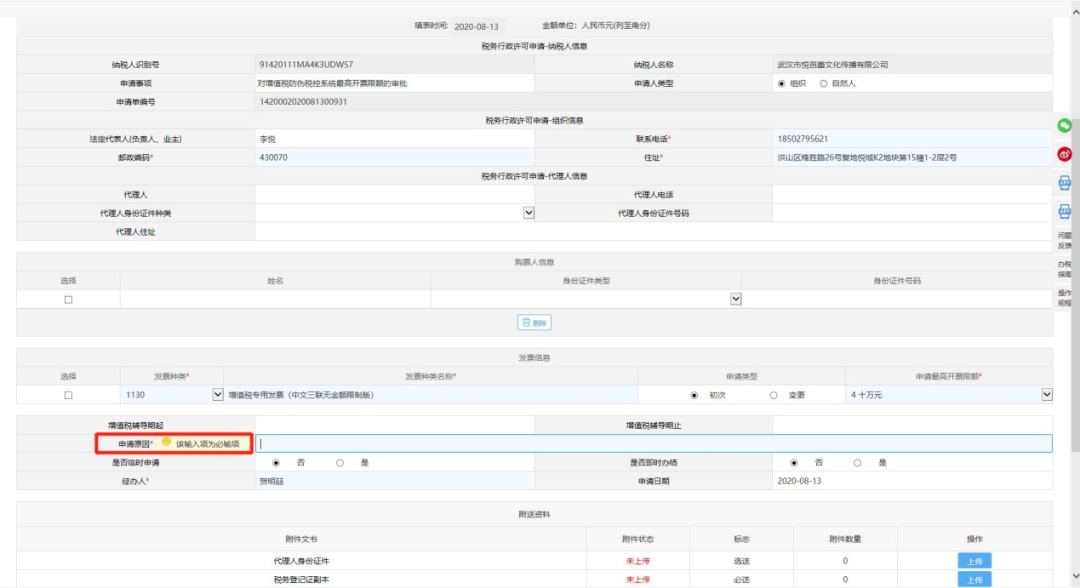This screenshot has height=588, width=1080.
Task: Click the page scrollbar down arrow
Action: pyautogui.click(x=1075, y=576)
